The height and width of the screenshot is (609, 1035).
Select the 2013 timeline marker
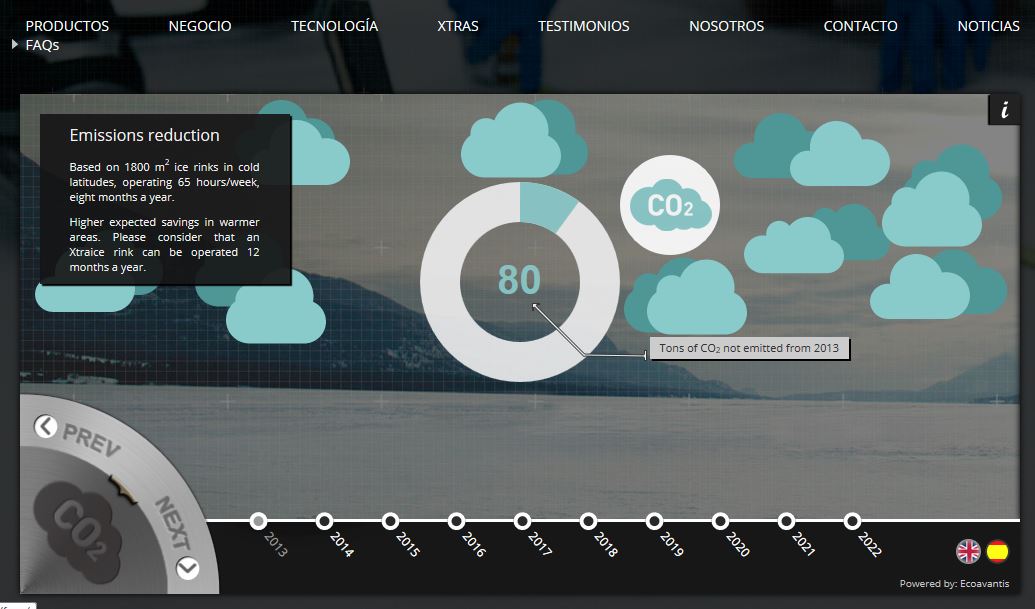258,521
